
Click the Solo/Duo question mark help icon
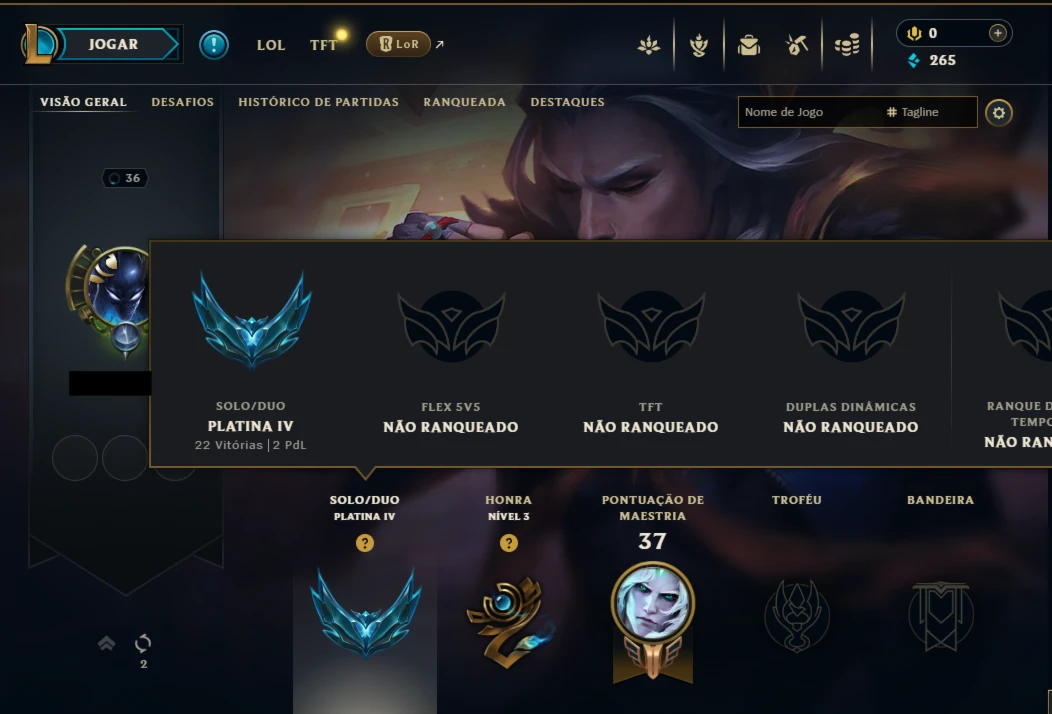tap(365, 543)
